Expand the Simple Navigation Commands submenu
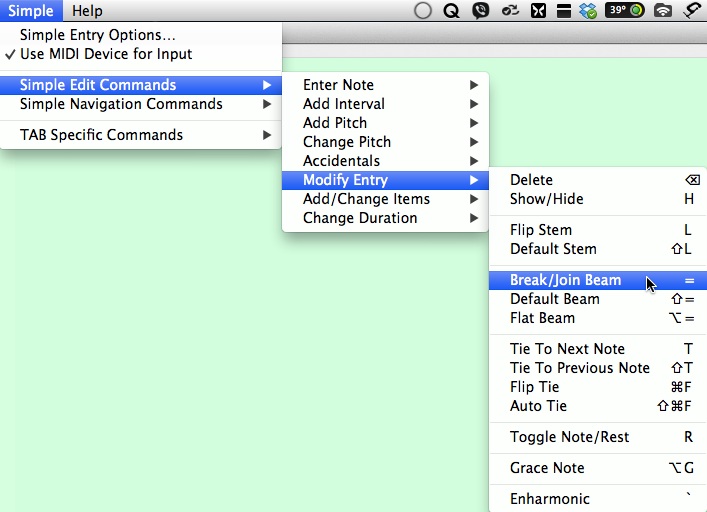 121,104
